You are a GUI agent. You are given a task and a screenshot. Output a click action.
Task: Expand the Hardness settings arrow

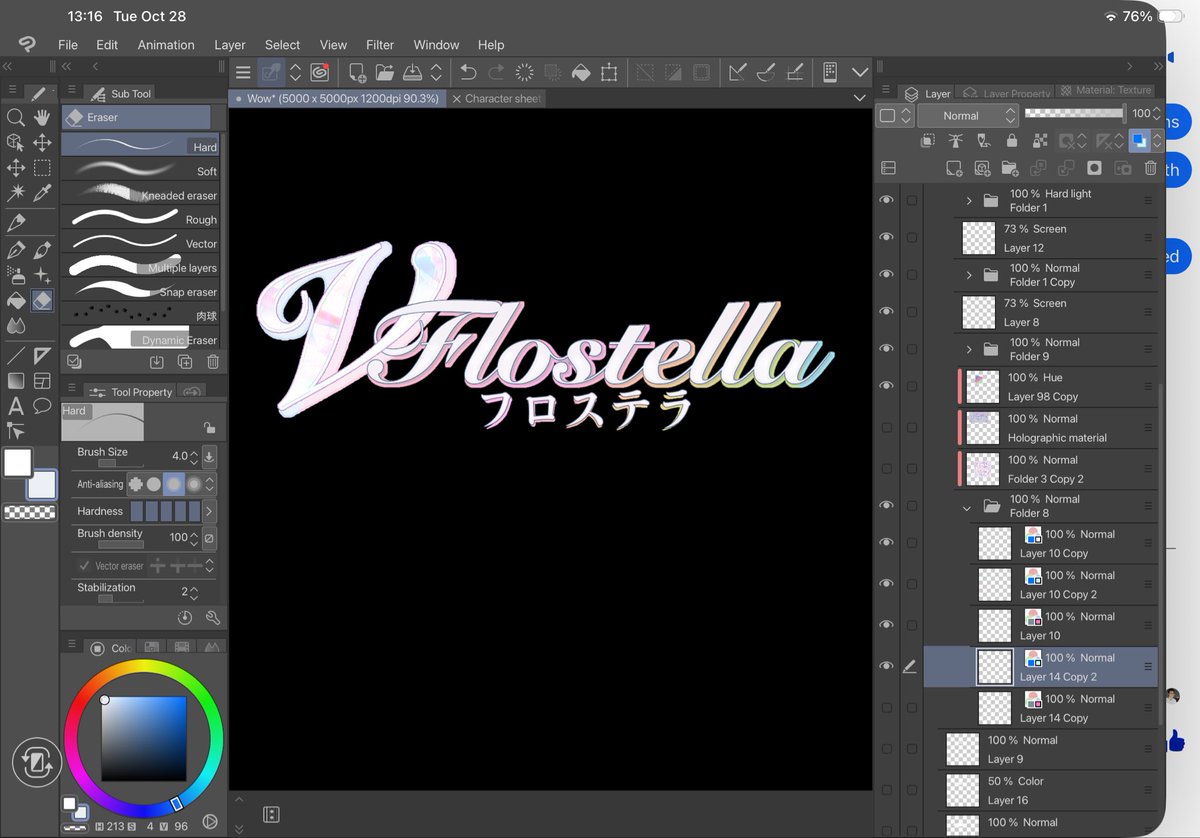click(209, 511)
